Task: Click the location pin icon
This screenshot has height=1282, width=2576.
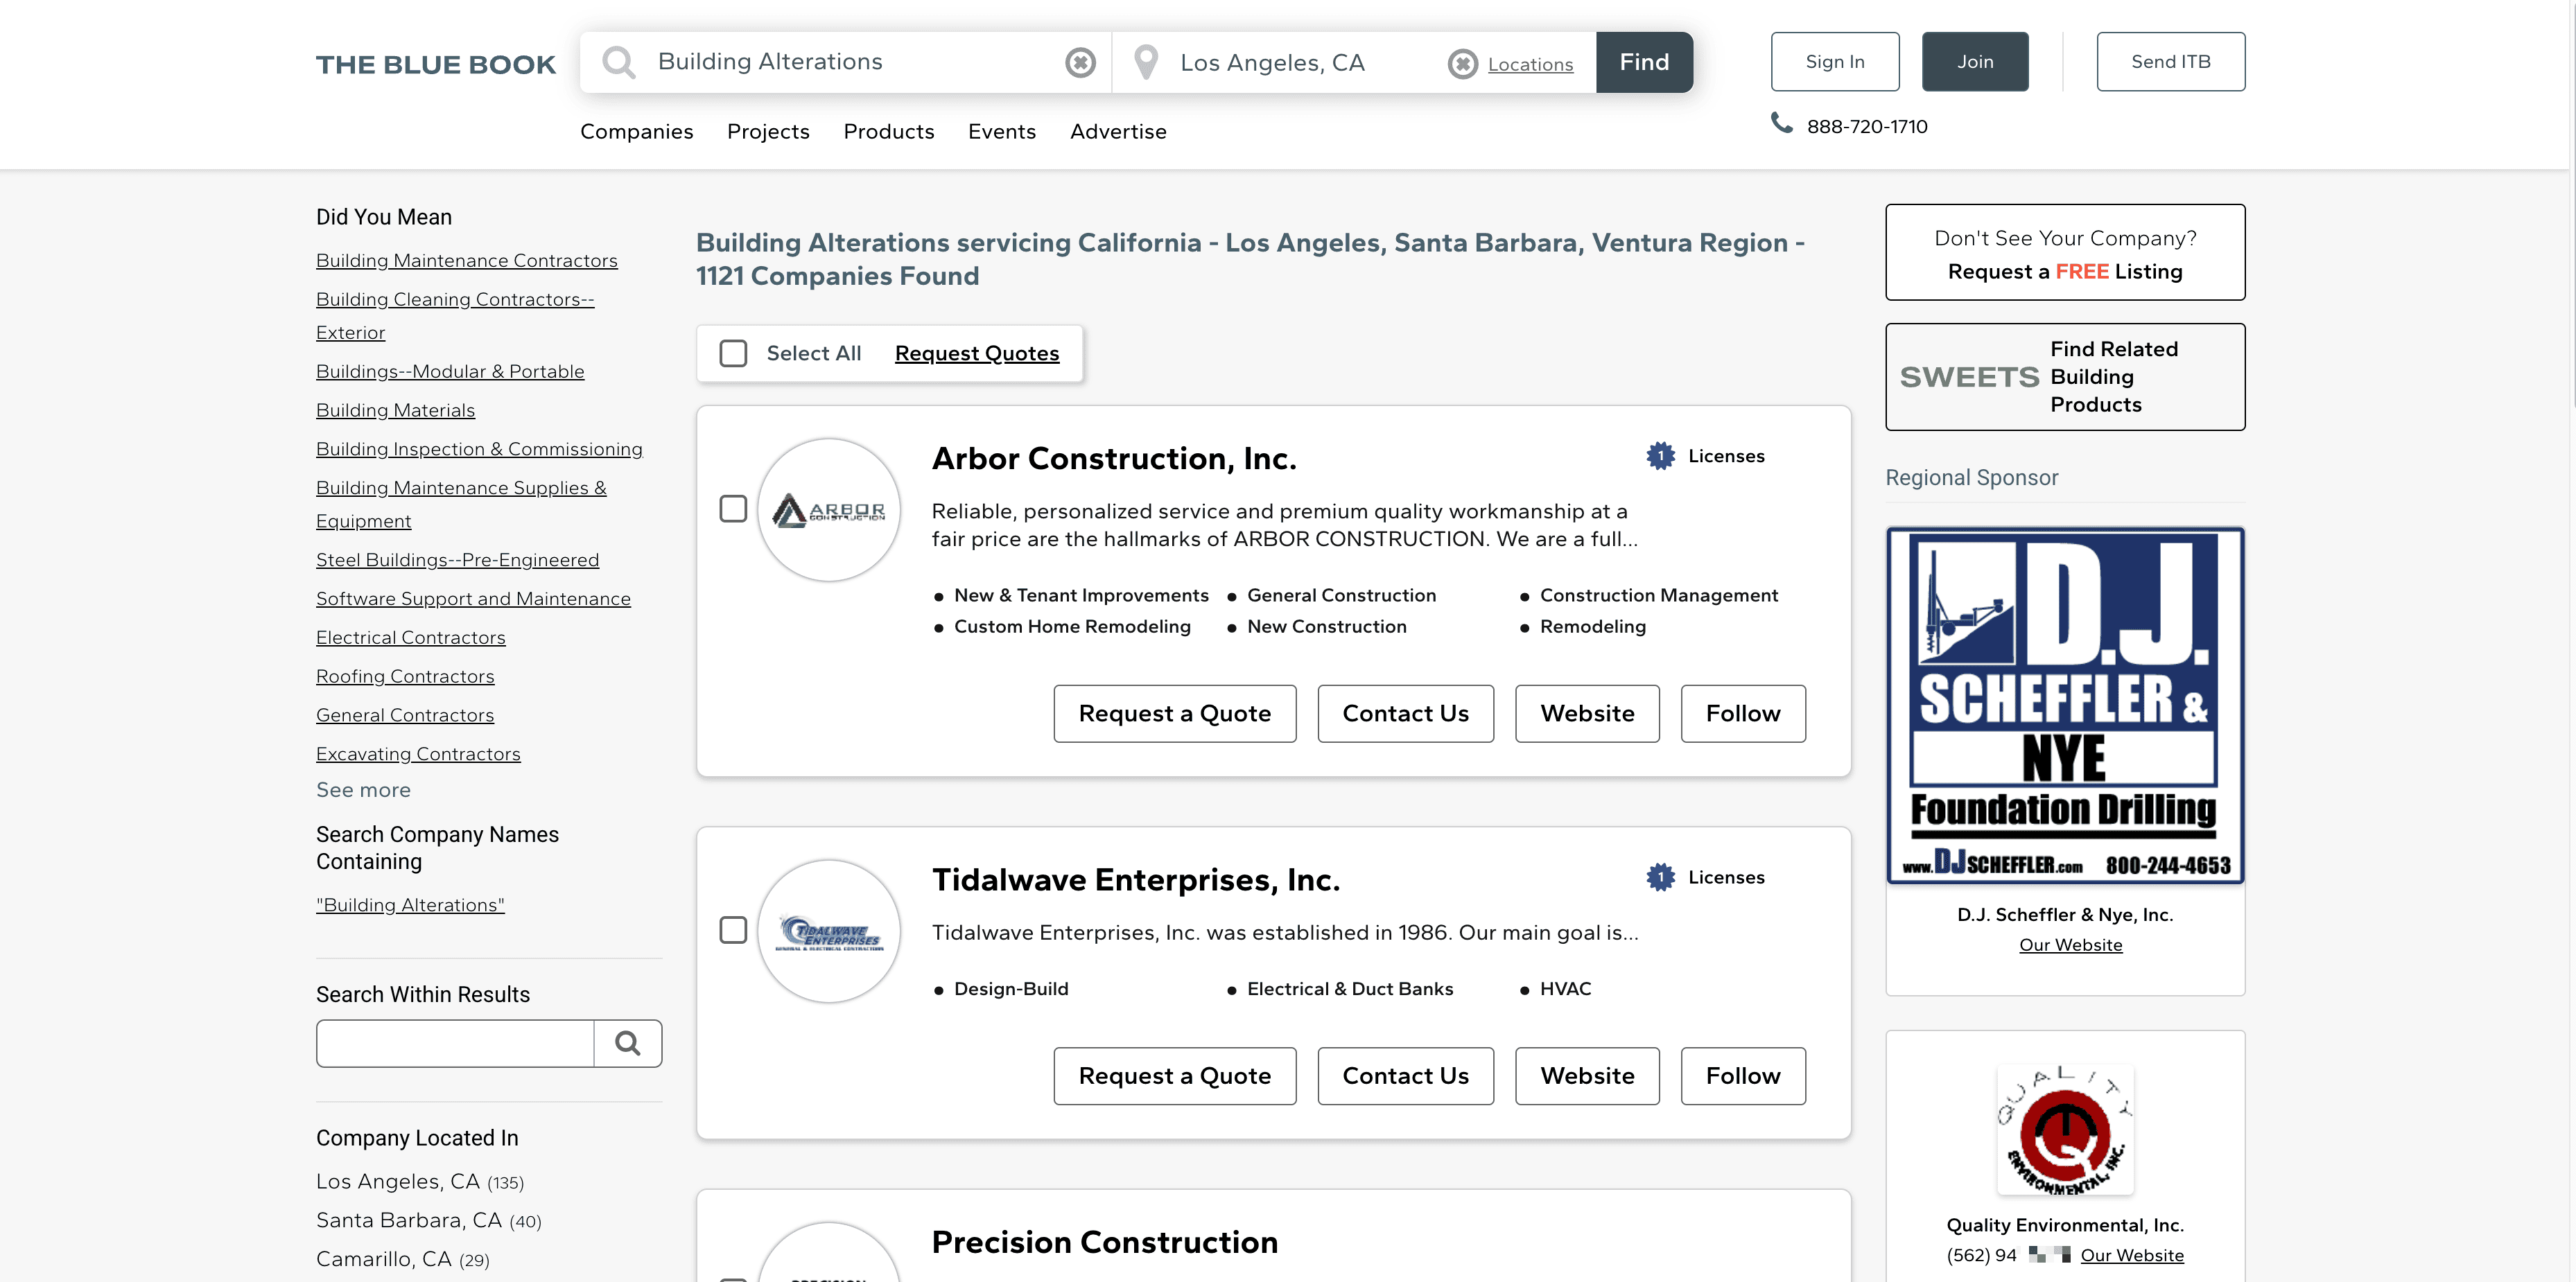Action: click(x=1146, y=63)
